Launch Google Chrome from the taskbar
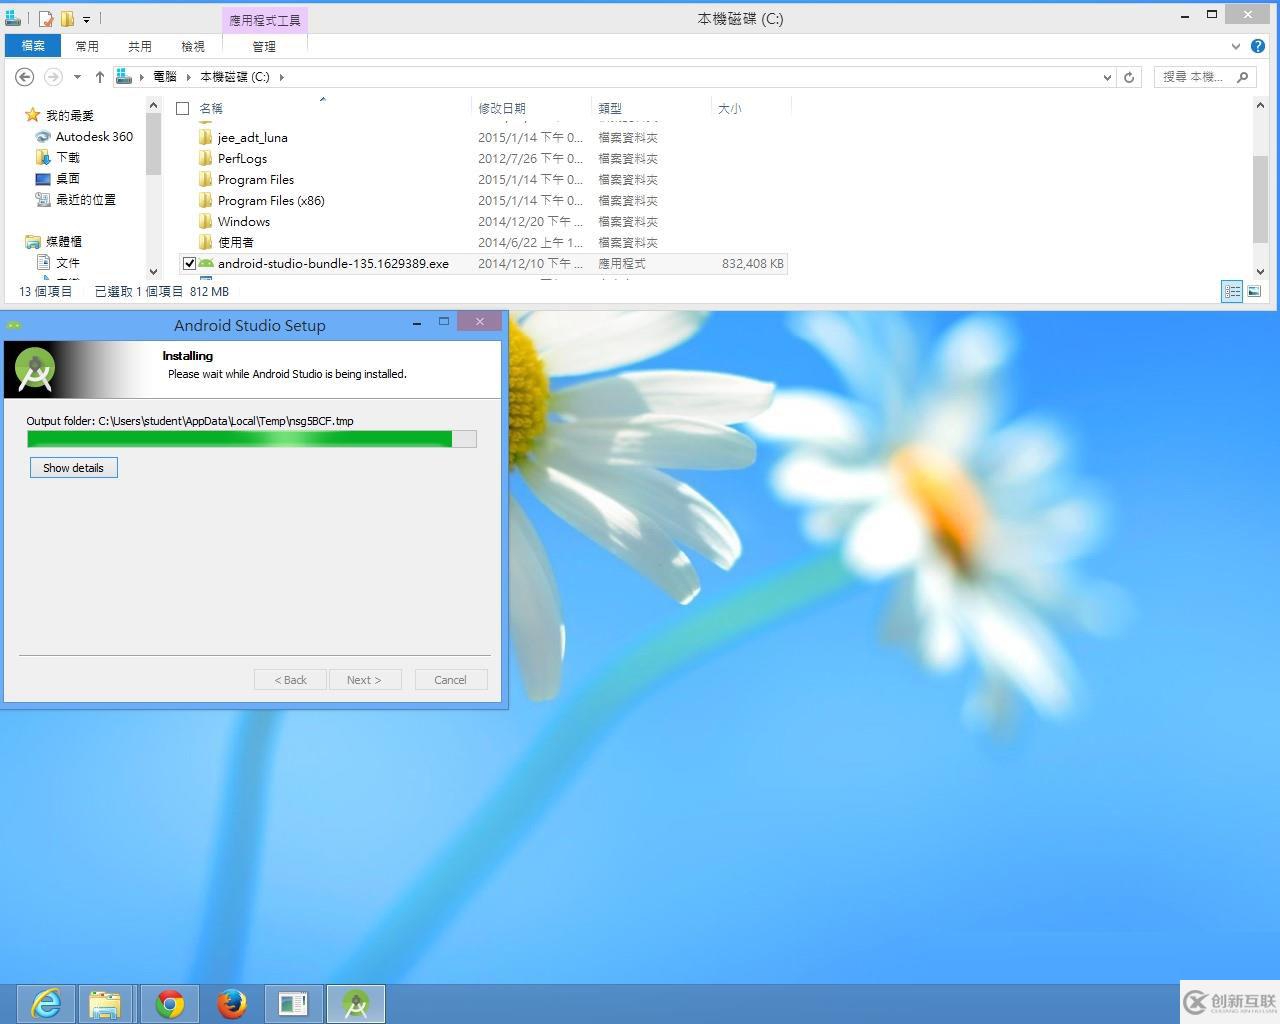 tap(169, 1003)
